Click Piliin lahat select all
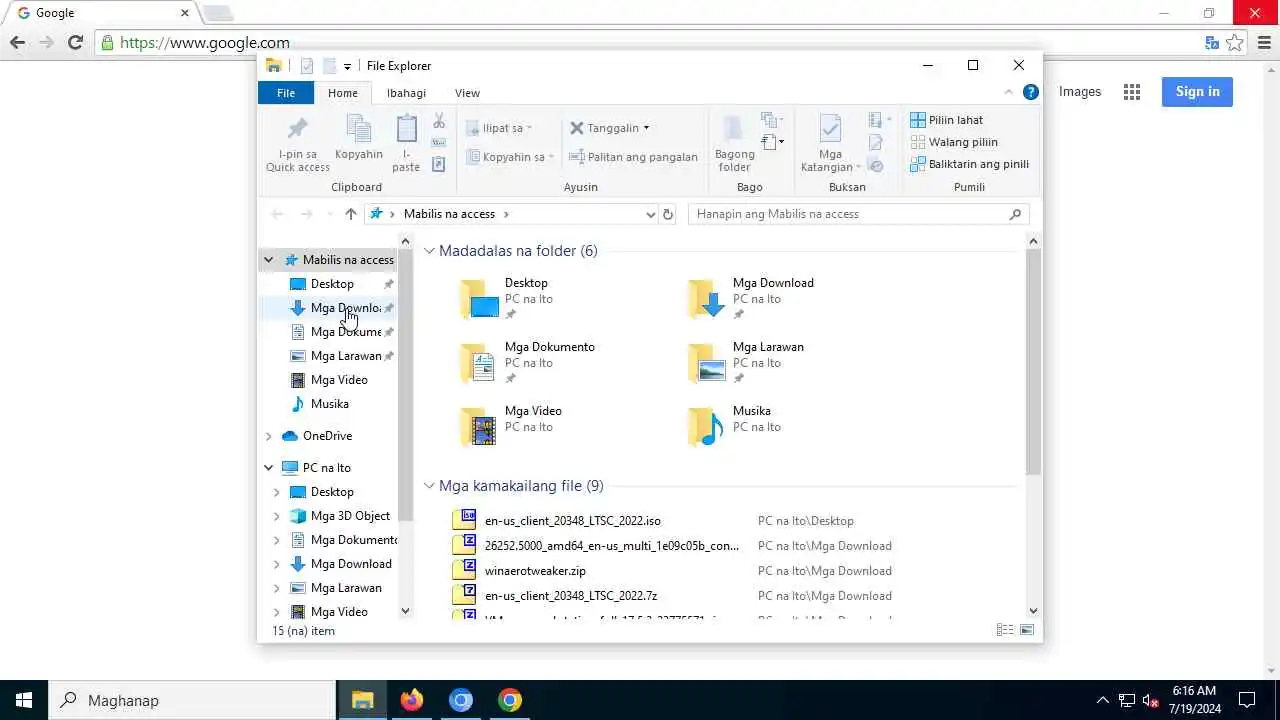1280x720 pixels. (x=946, y=120)
